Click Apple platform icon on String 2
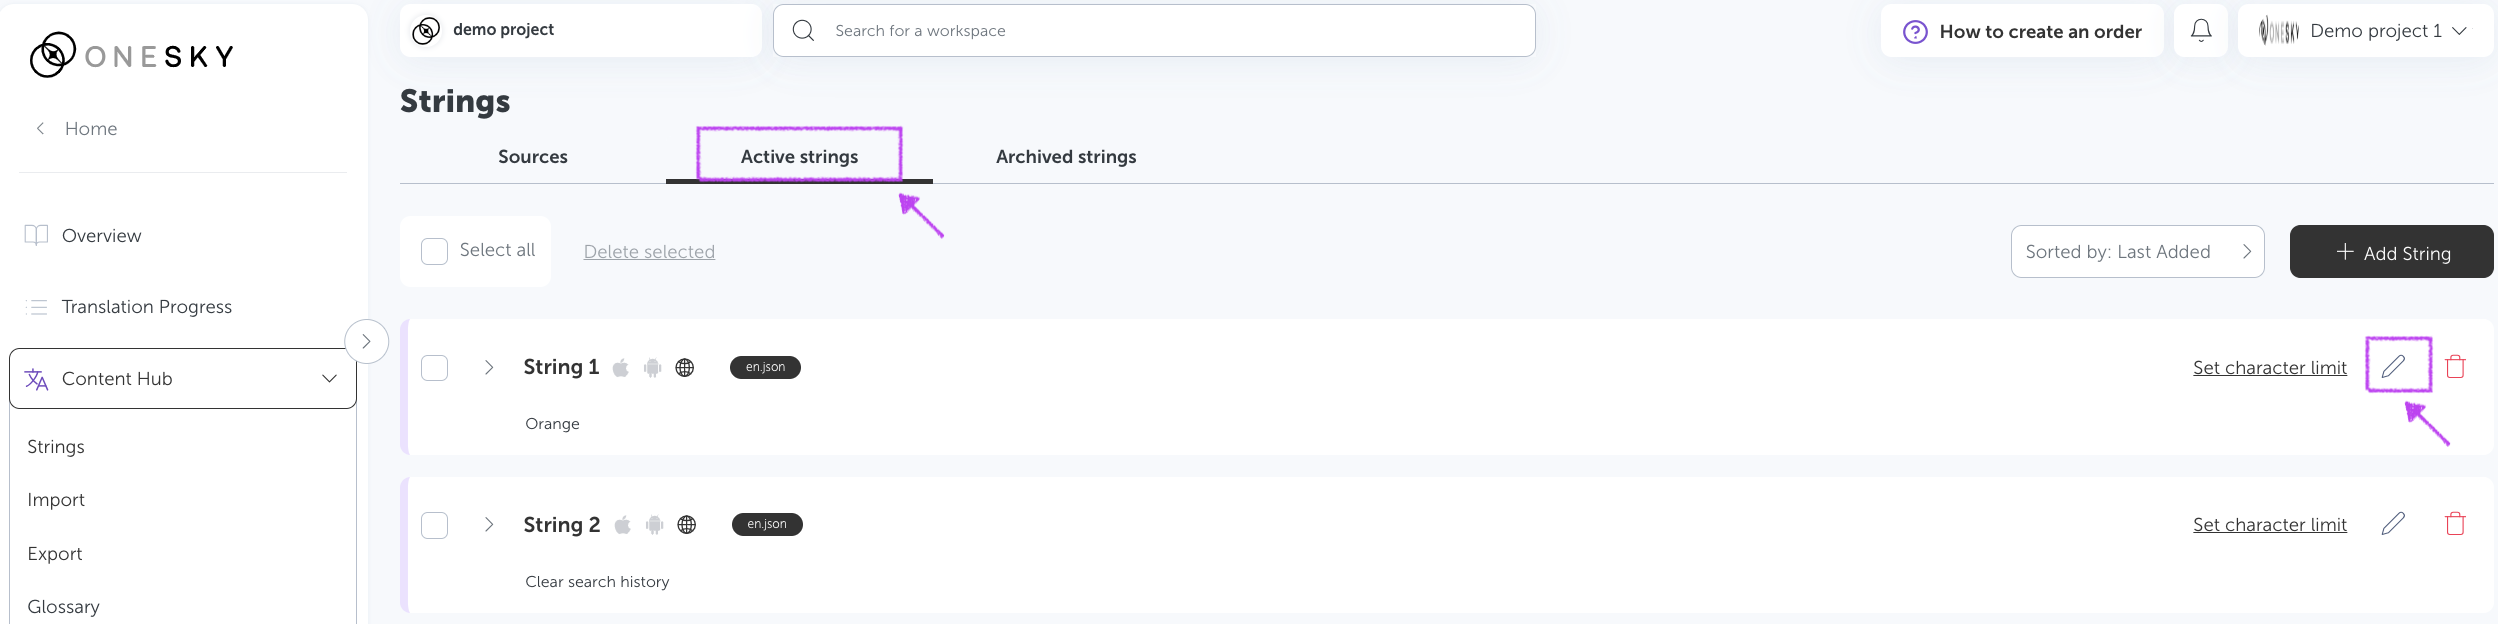The width and height of the screenshot is (2498, 624). point(622,525)
